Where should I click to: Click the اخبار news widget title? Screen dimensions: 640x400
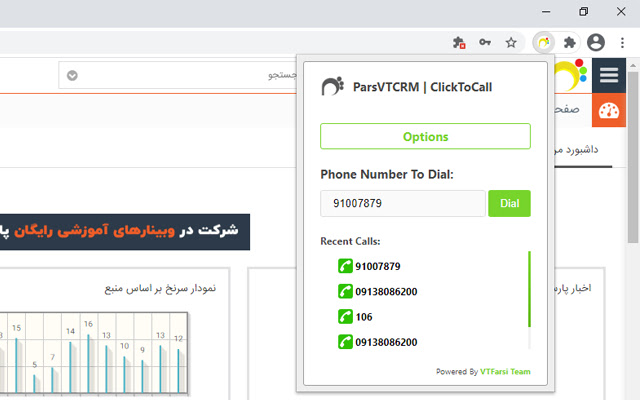pos(572,288)
